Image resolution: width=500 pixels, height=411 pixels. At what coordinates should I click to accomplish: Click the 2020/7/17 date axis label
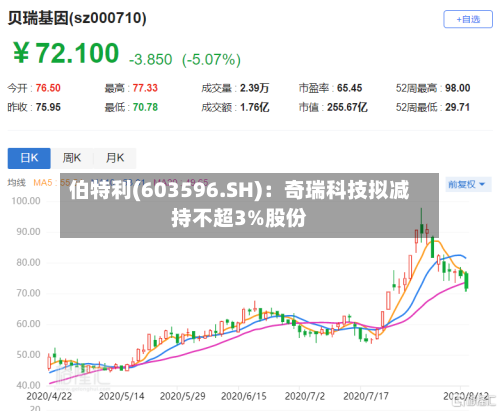point(366,396)
